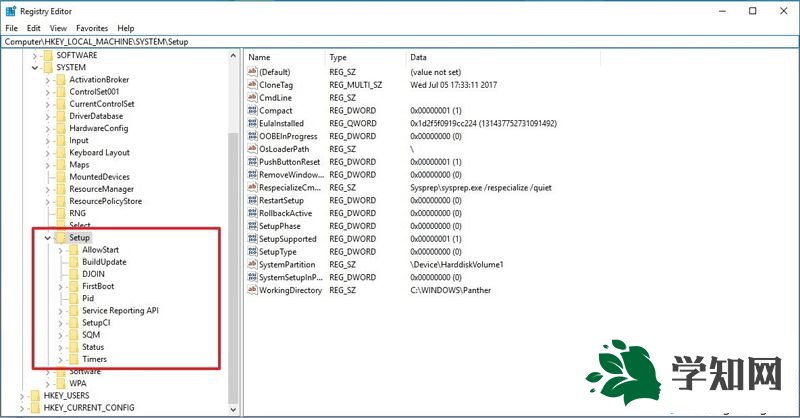Click the icon beside SetupSupported value

252,238
